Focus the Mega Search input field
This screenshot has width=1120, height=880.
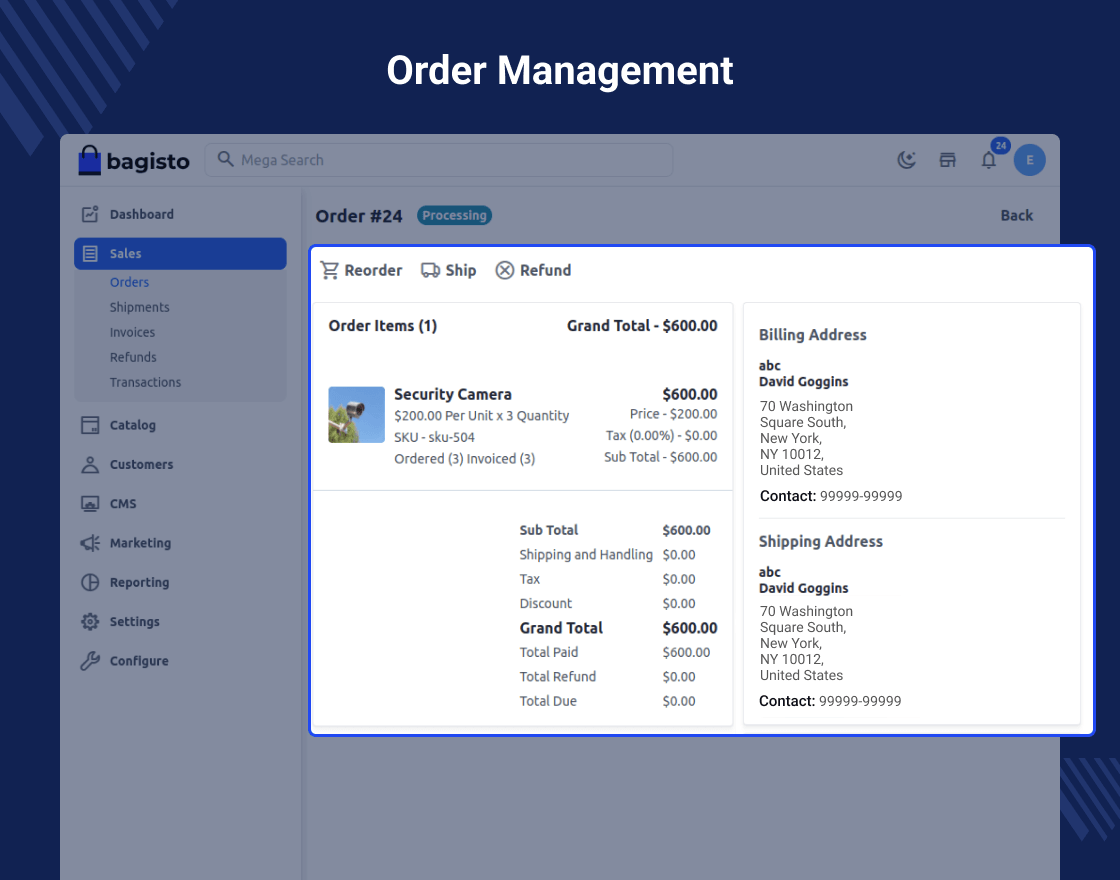(x=439, y=160)
